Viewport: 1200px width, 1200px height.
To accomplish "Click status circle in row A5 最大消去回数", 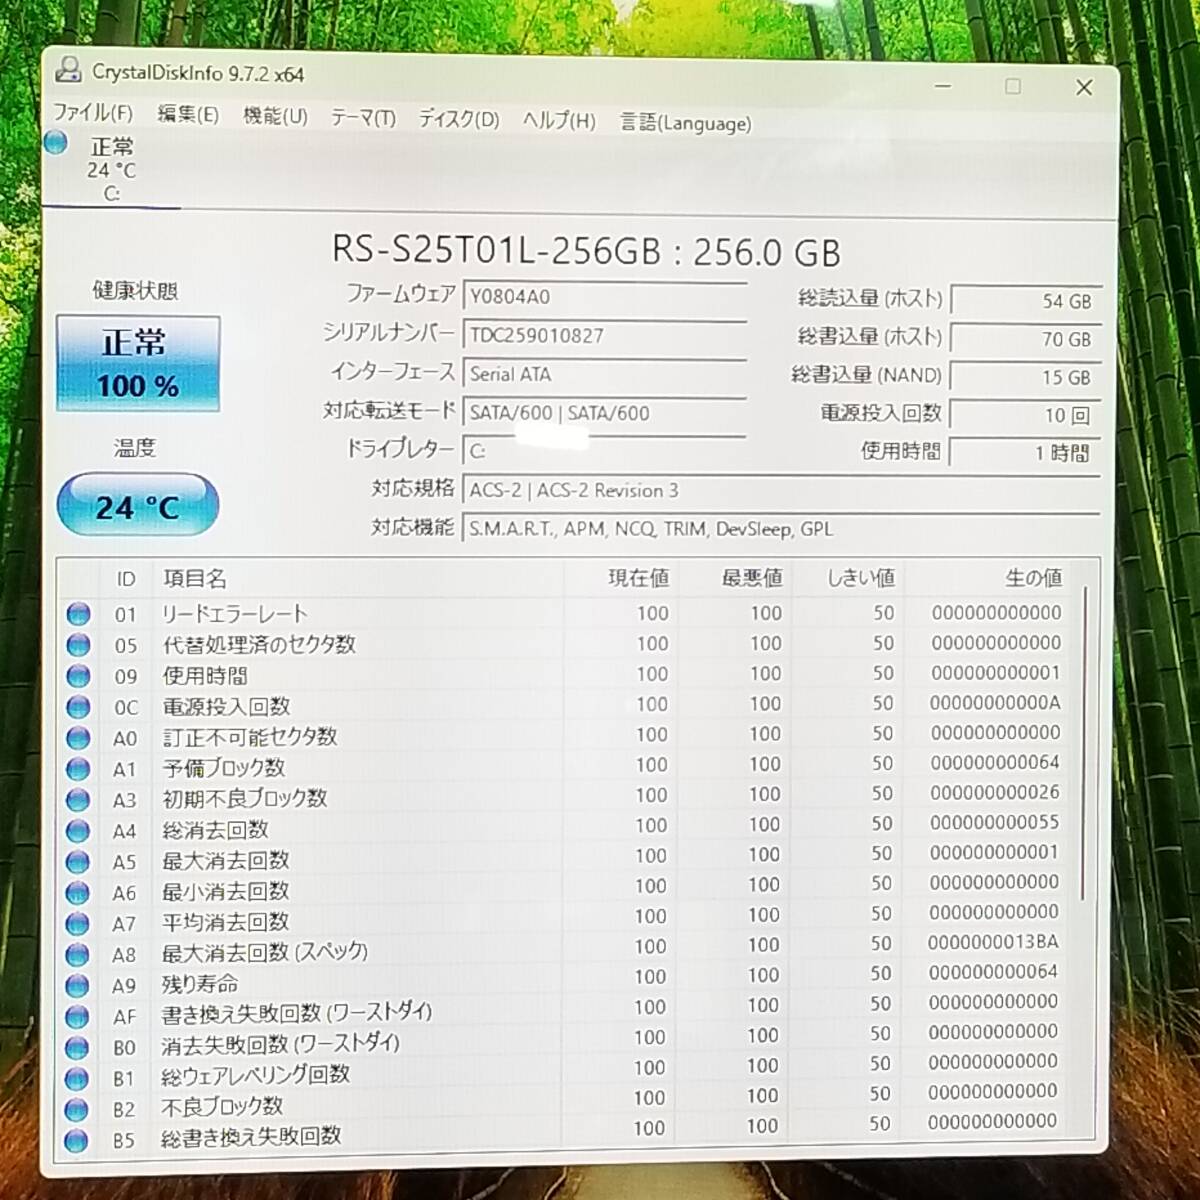I will [x=77, y=862].
